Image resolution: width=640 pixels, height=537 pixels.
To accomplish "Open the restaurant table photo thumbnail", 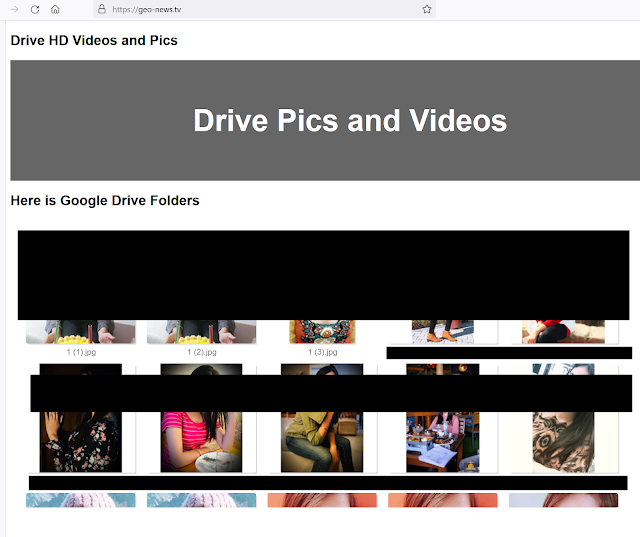I will [443, 418].
